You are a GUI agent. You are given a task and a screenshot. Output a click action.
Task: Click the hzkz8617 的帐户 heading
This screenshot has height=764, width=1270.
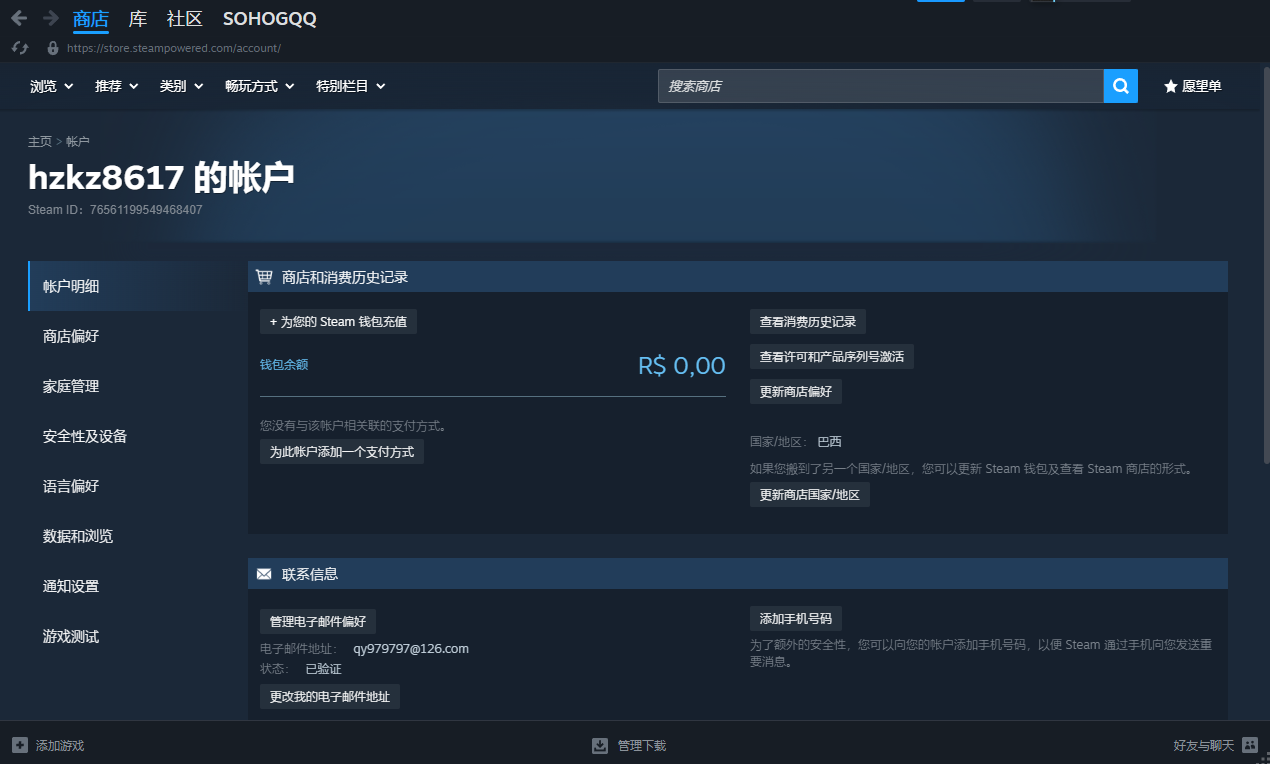click(161, 177)
